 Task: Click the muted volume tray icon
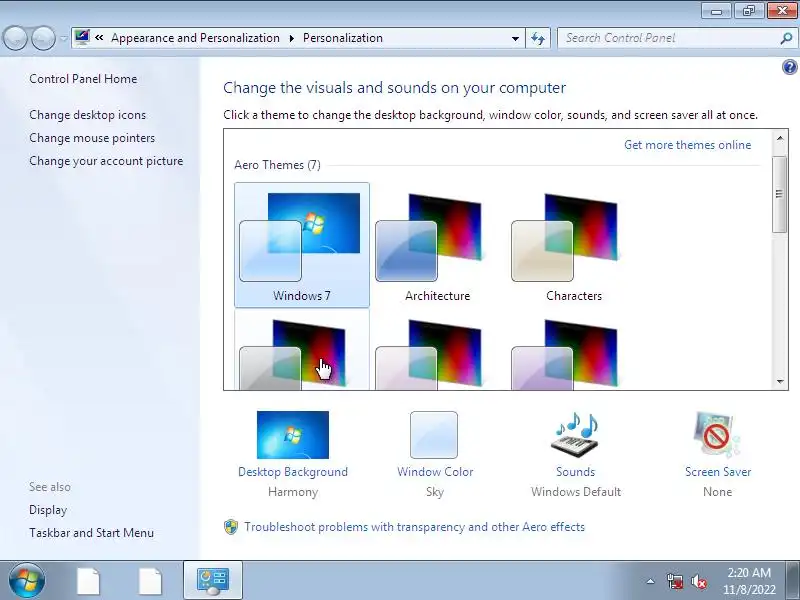pyautogui.click(x=698, y=581)
